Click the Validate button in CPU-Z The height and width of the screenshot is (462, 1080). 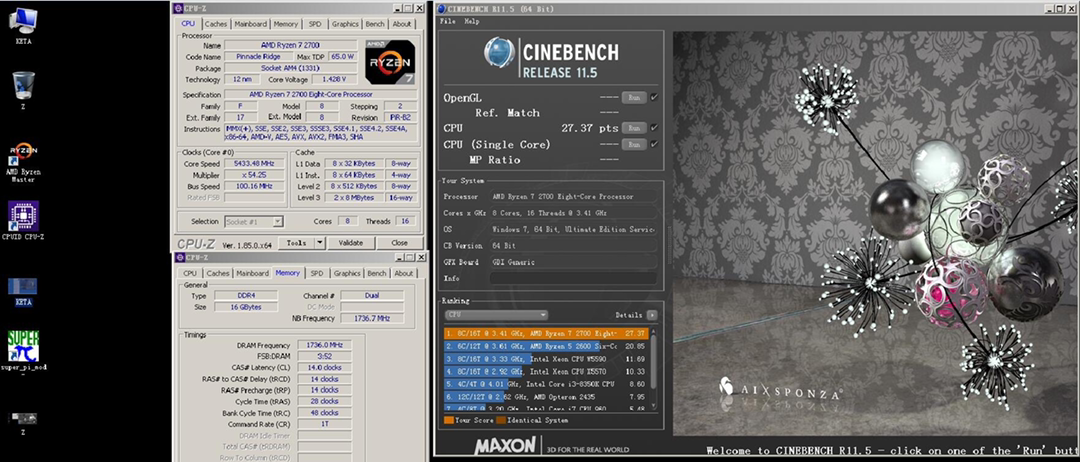[351, 243]
